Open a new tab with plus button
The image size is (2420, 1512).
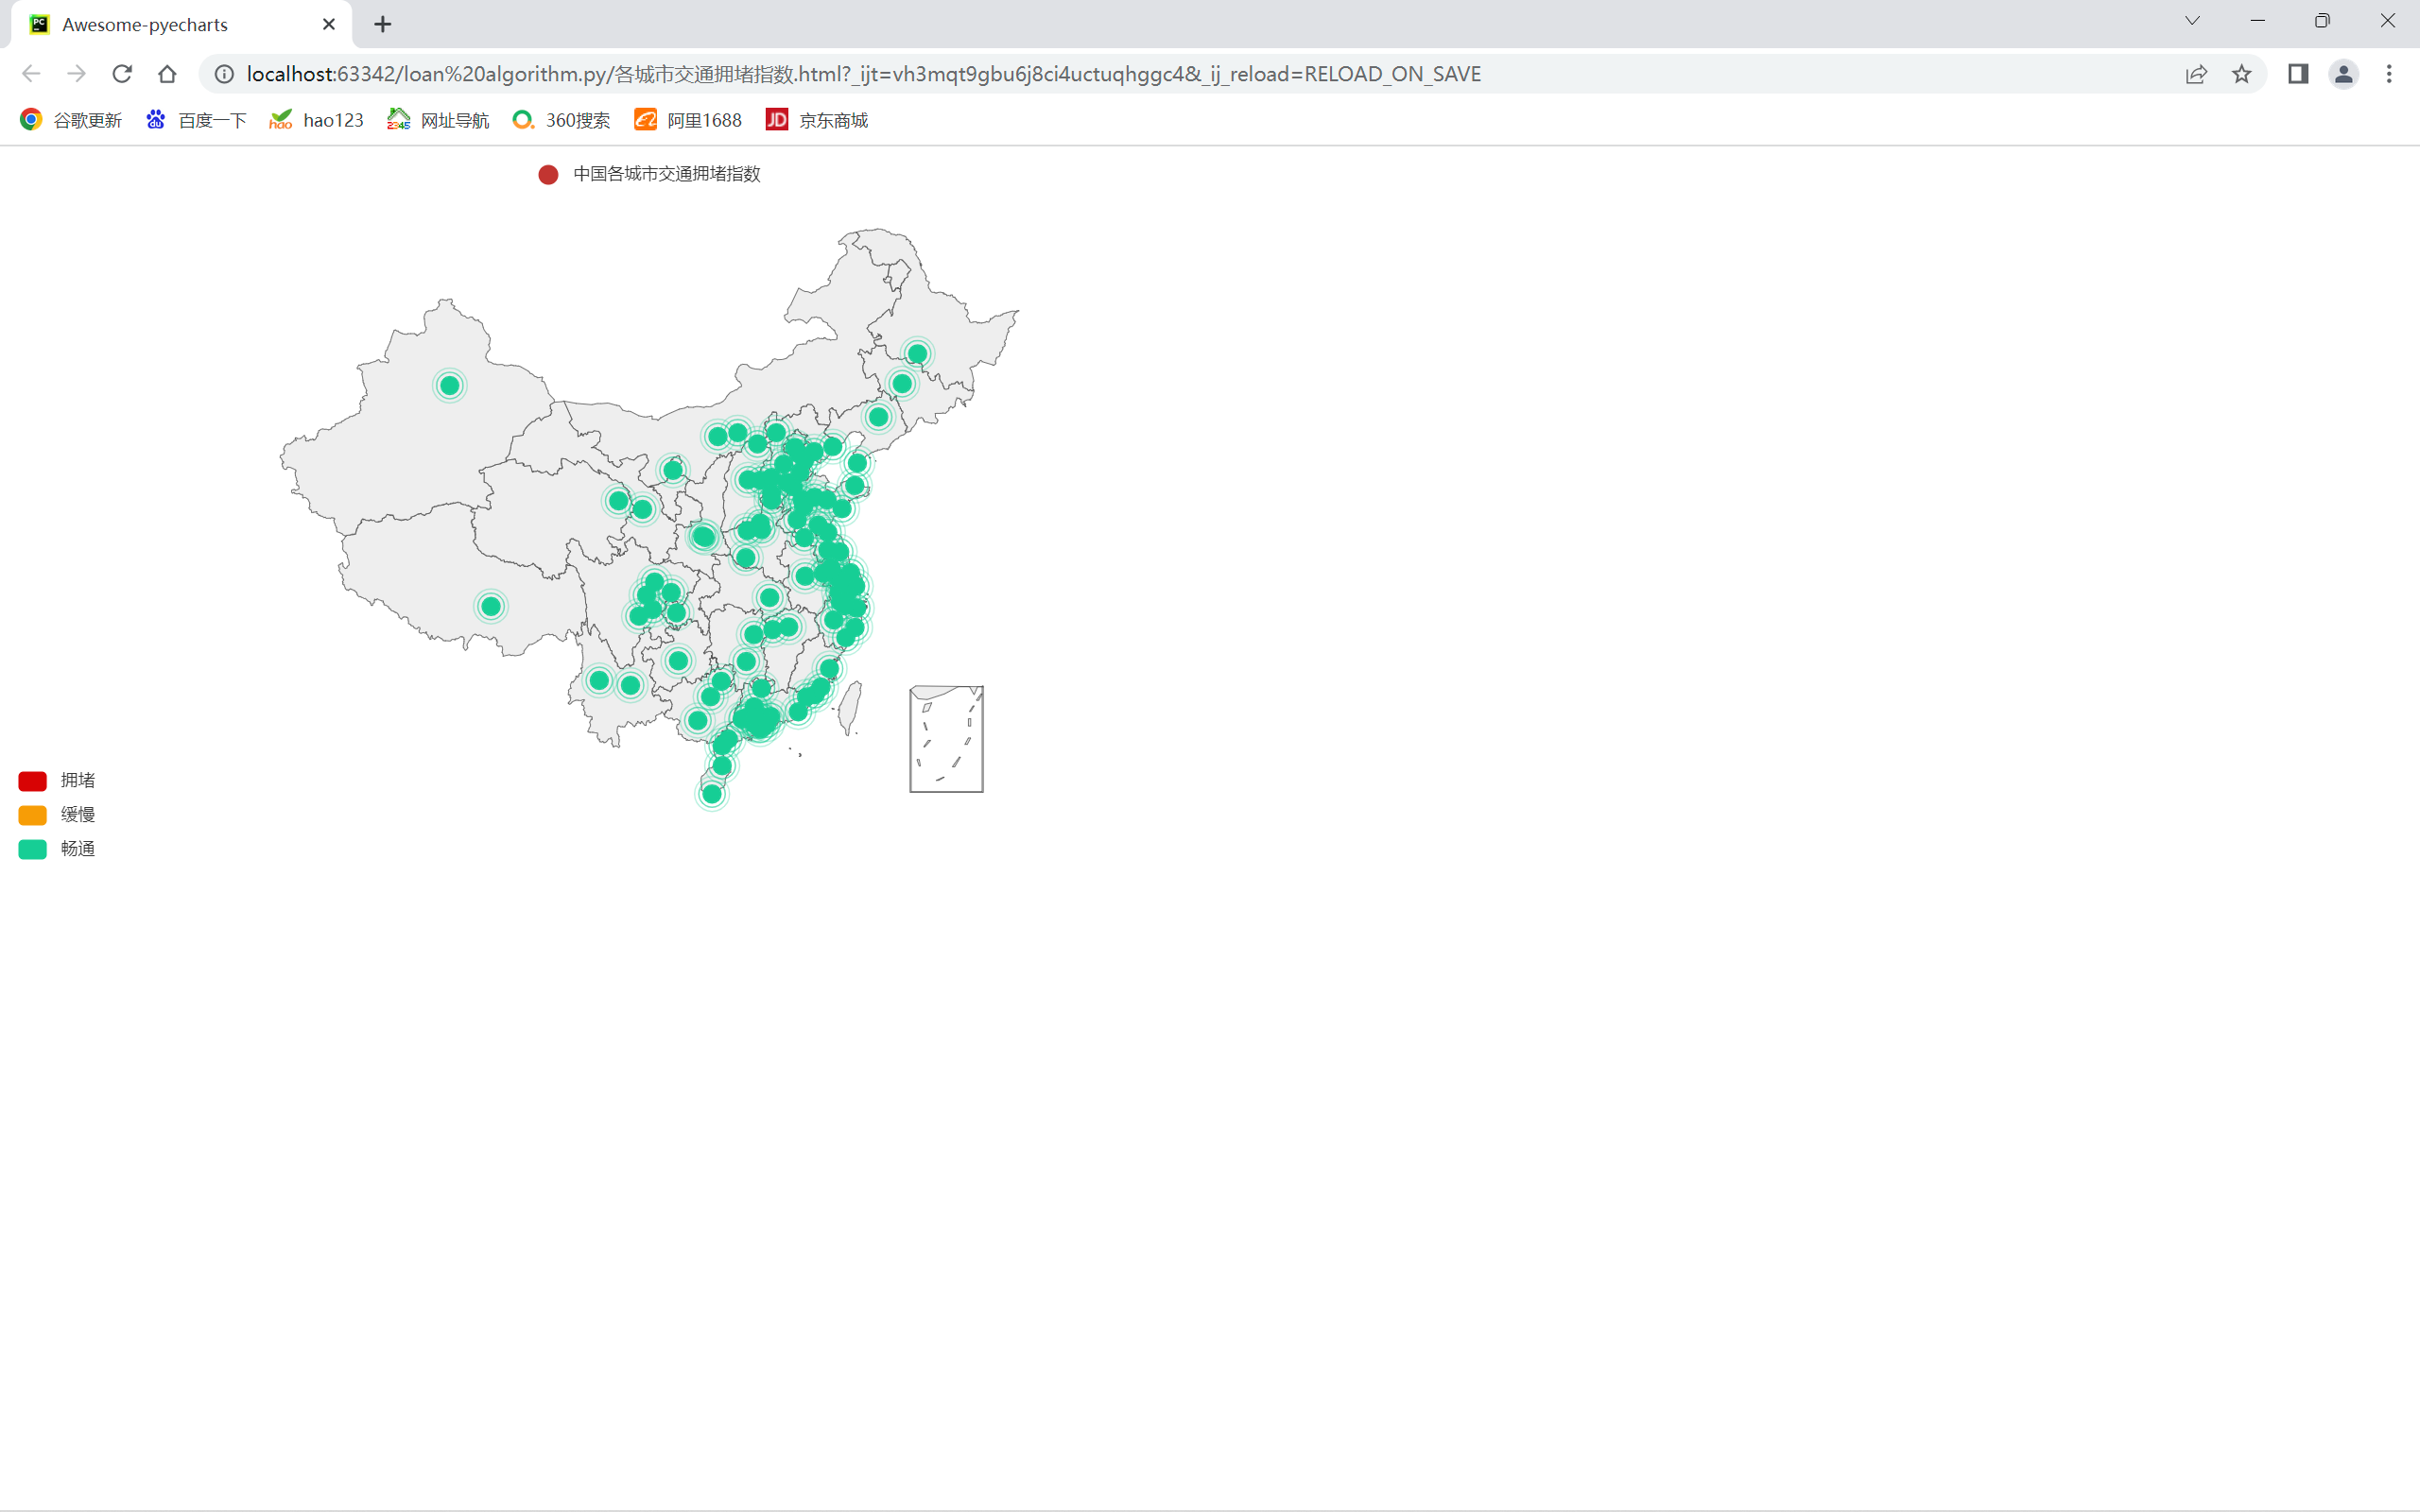pyautogui.click(x=382, y=24)
